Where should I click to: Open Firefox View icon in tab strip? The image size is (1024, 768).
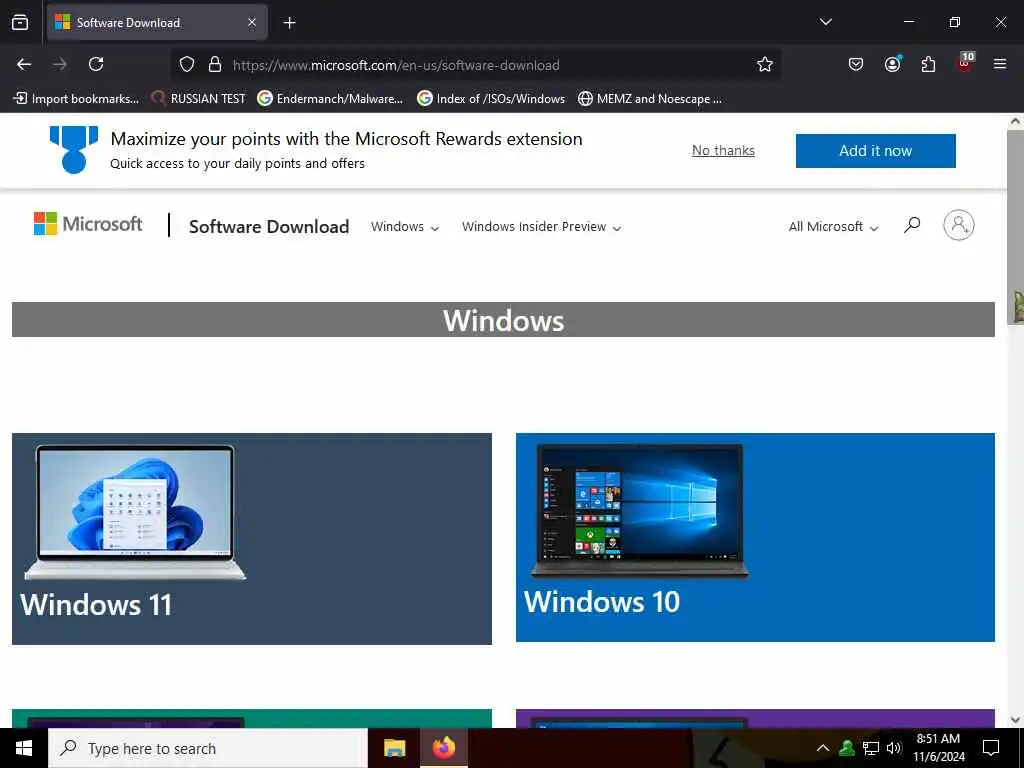pos(20,23)
